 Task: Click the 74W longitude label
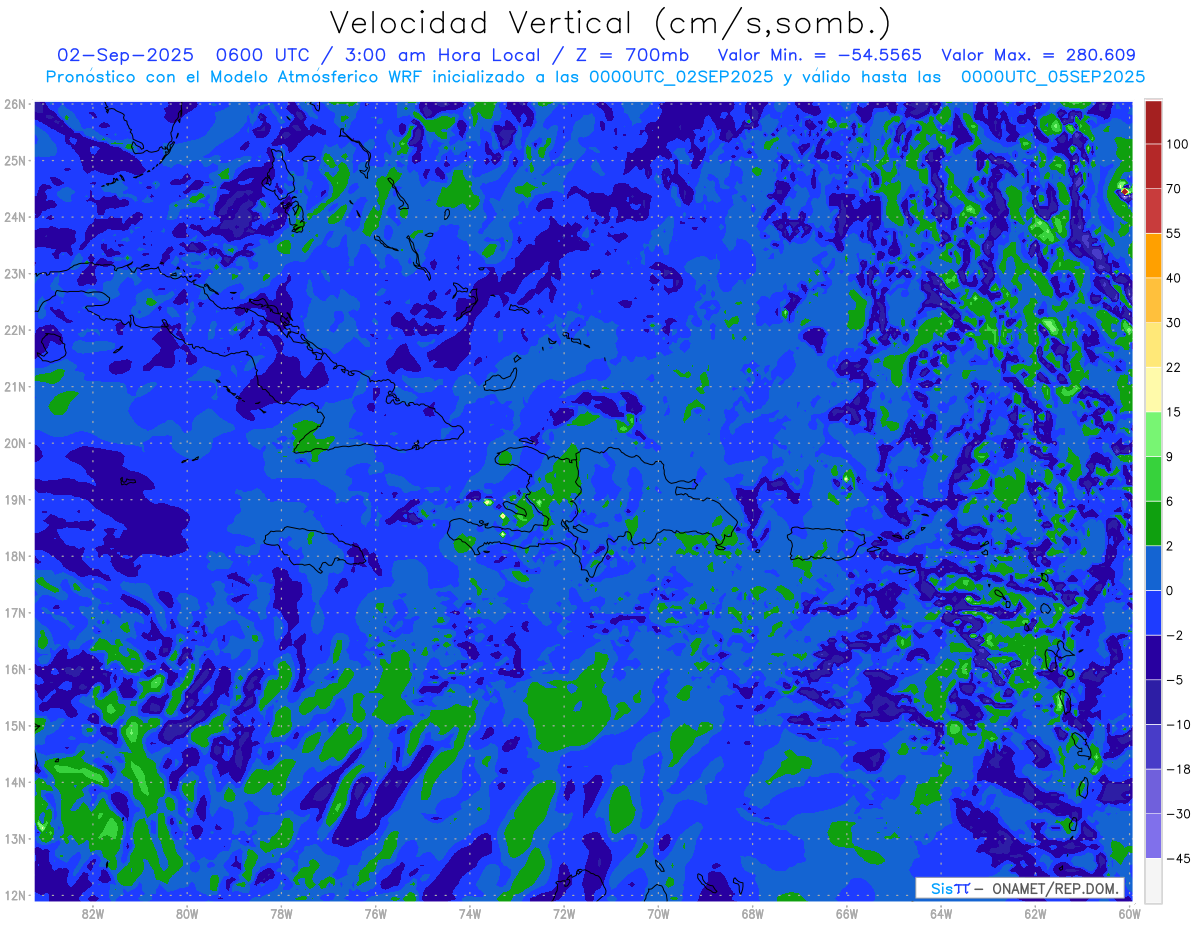coord(470,913)
